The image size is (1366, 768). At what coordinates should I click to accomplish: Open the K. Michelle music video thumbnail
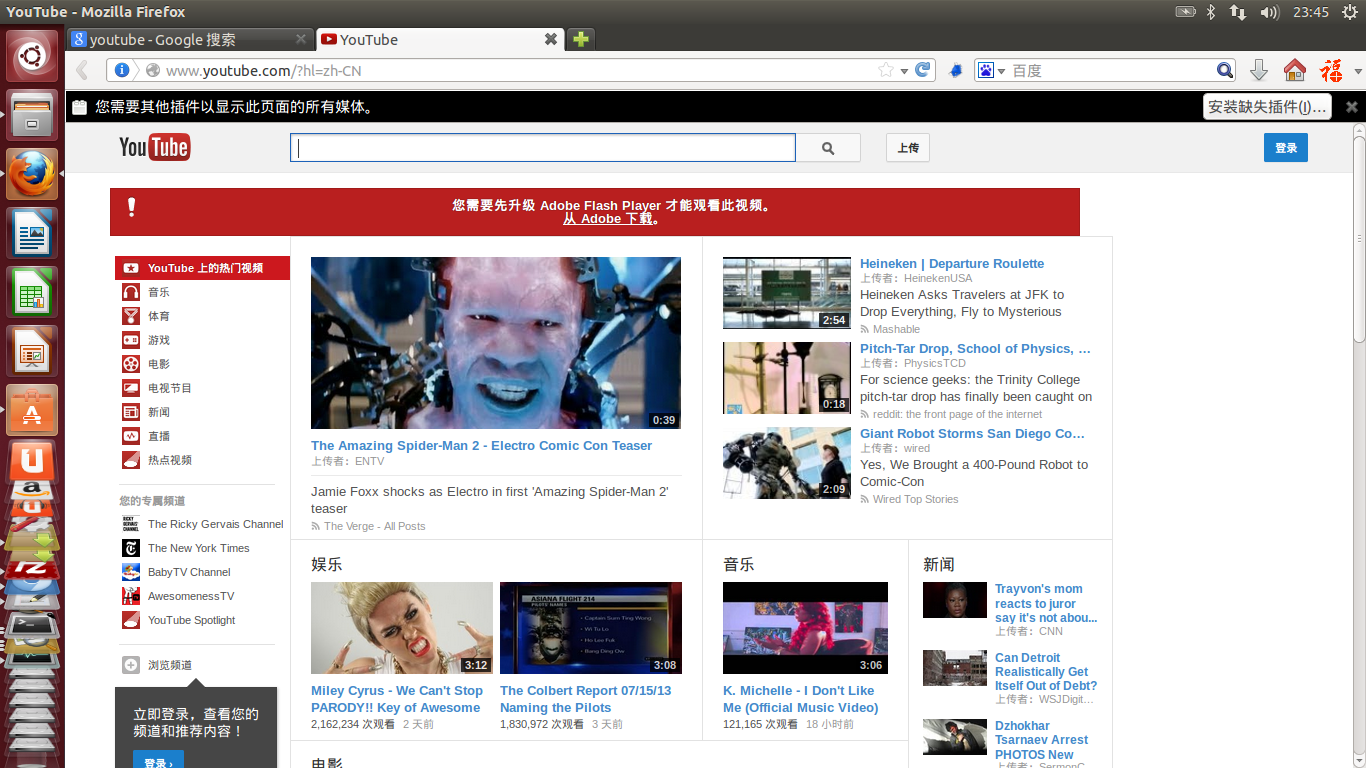click(x=805, y=628)
